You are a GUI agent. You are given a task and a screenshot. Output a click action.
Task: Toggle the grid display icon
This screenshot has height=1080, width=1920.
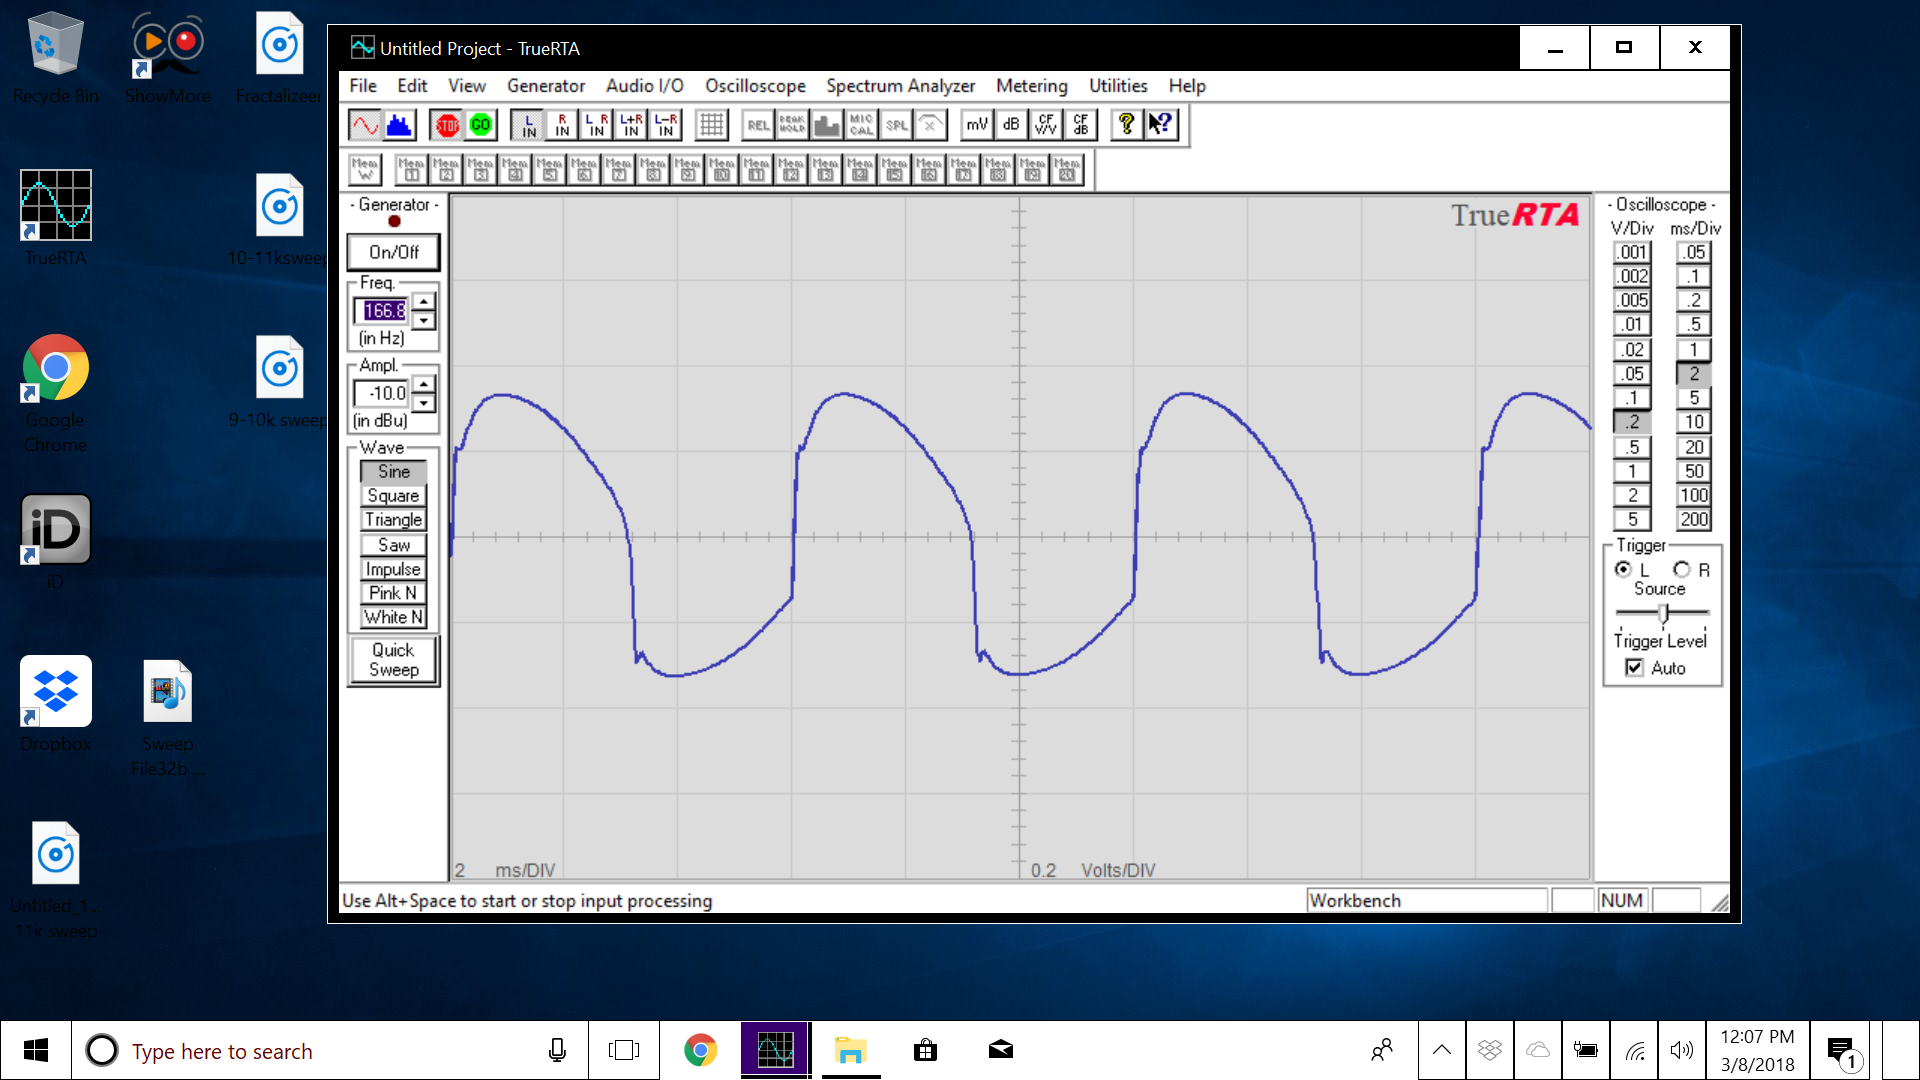pos(711,125)
